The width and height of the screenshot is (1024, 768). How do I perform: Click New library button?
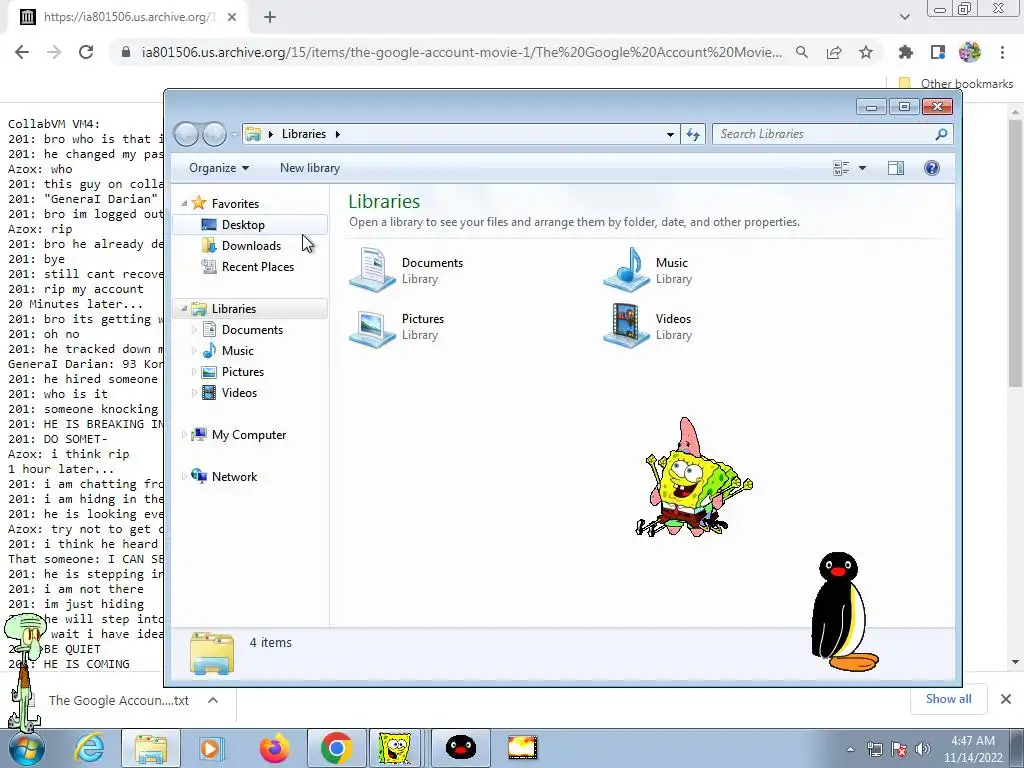(x=310, y=168)
